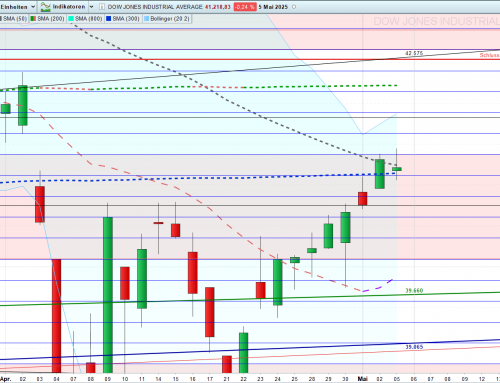Click the blue 39.865 line label
The image size is (500, 383).
[414, 347]
